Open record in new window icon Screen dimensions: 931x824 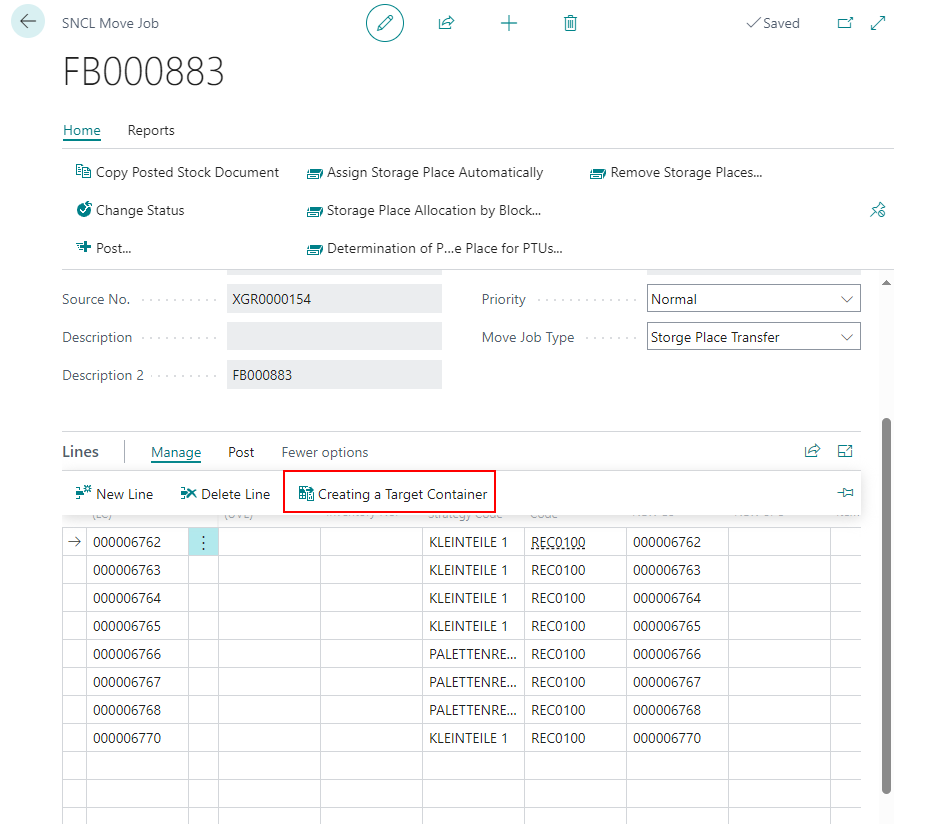click(x=845, y=23)
